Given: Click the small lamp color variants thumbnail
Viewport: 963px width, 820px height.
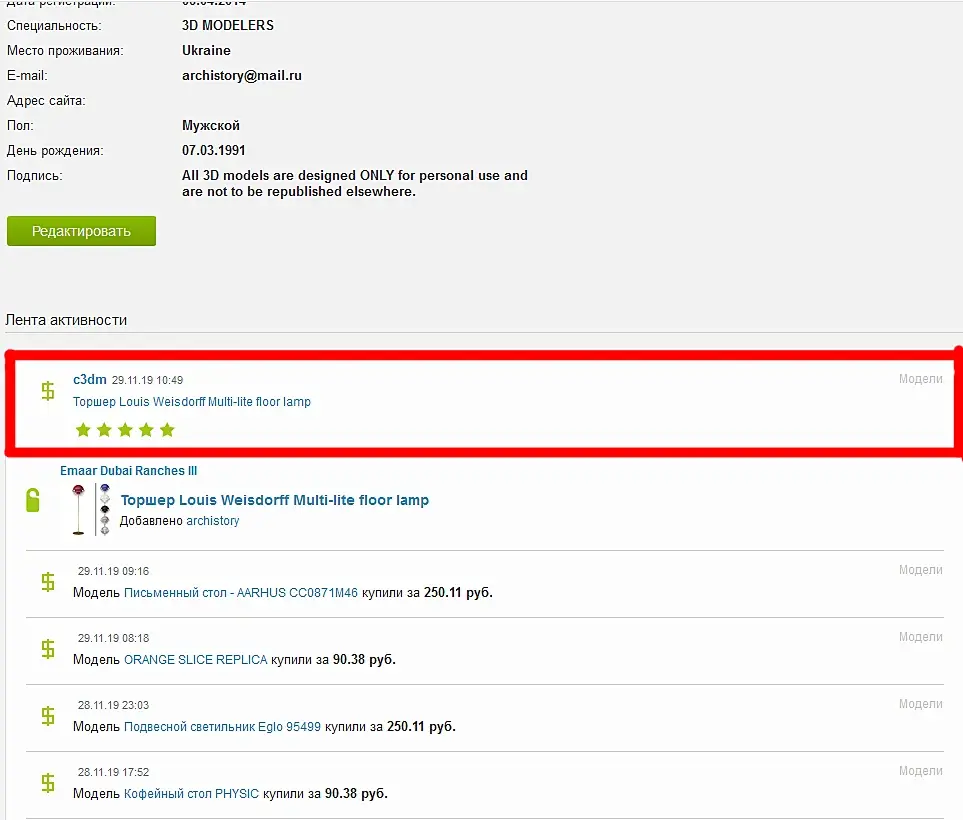Looking at the screenshot, I should 104,510.
